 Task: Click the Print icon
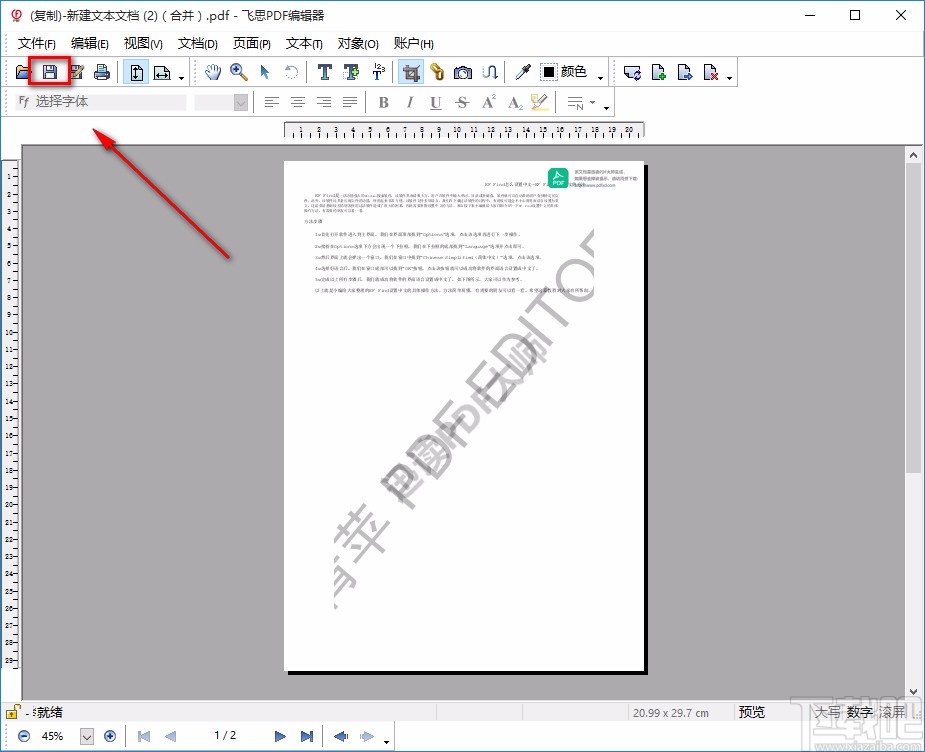tap(101, 71)
